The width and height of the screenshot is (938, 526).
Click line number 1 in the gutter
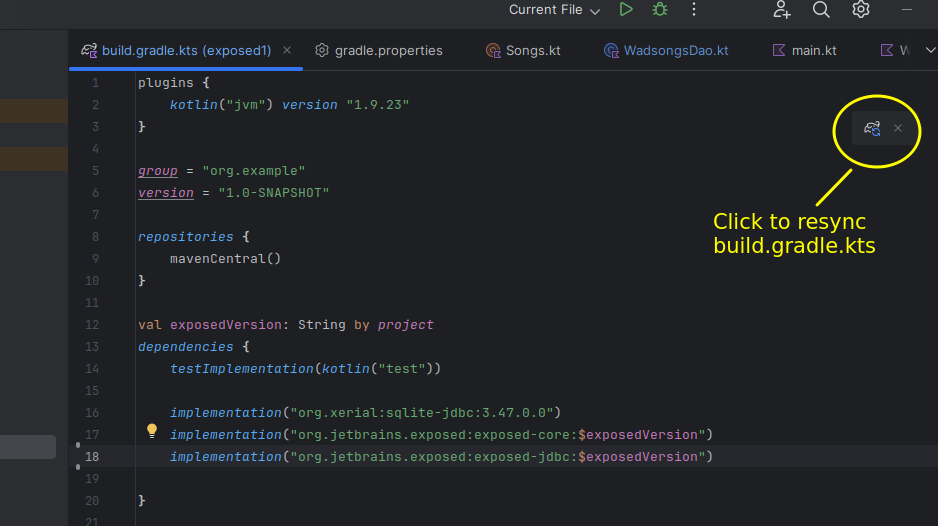(x=96, y=83)
